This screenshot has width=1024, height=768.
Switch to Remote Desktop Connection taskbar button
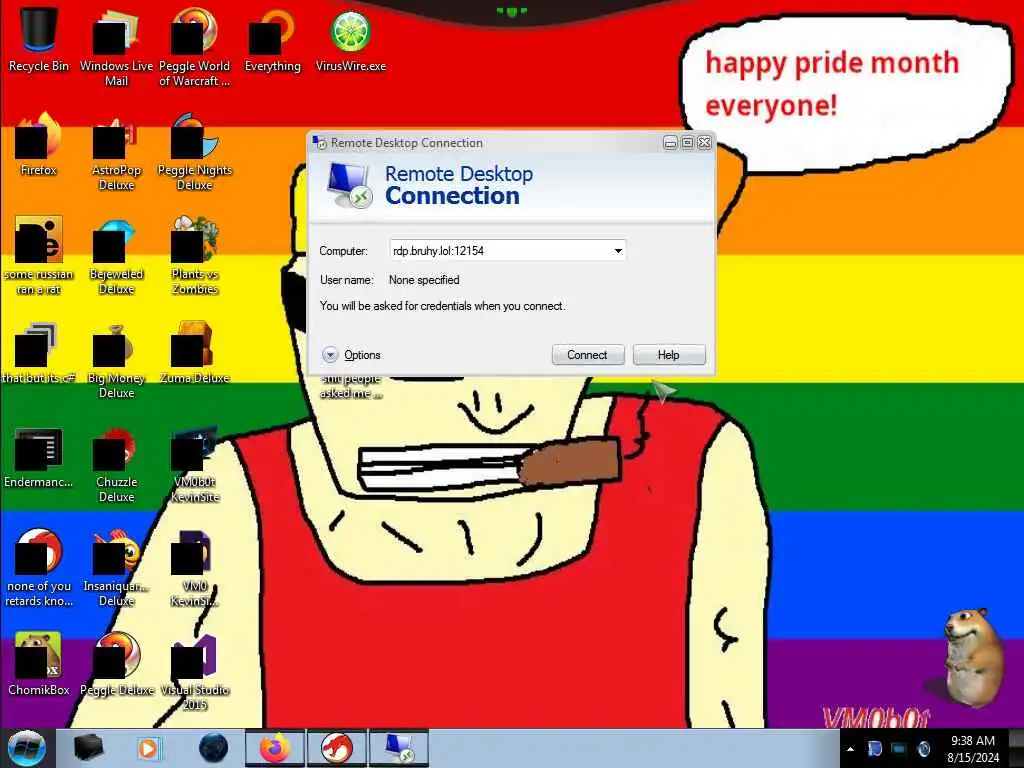tap(400, 748)
